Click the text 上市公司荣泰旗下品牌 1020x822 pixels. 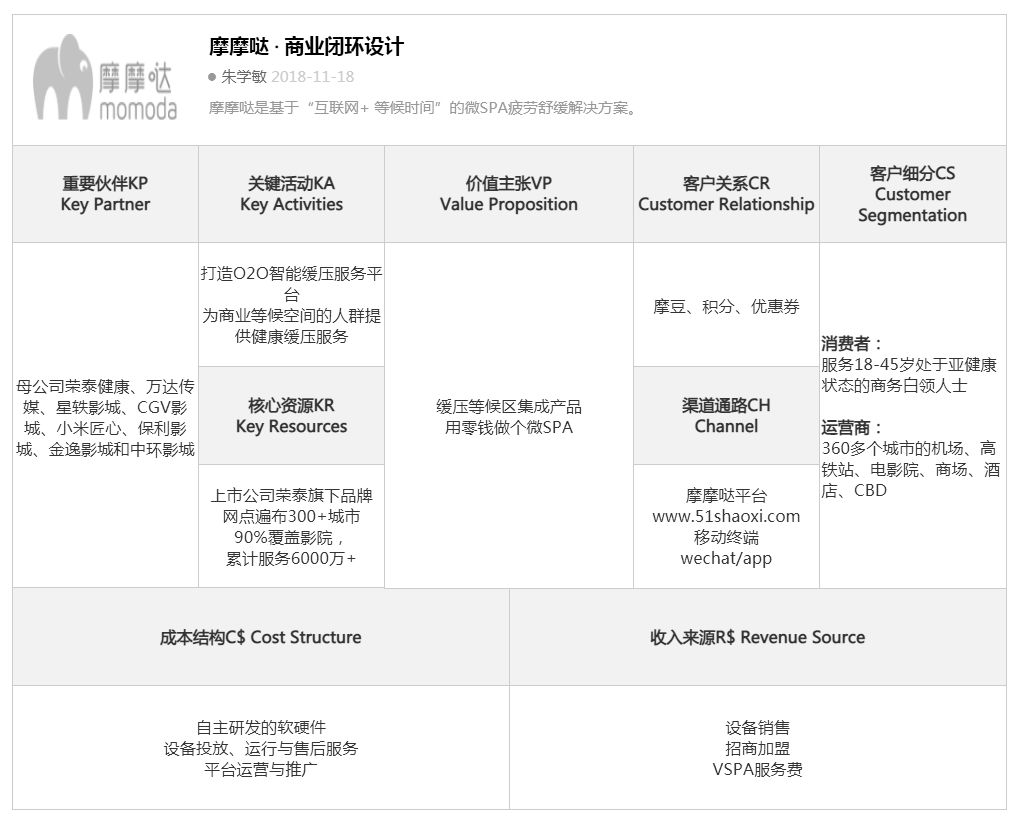point(291,496)
